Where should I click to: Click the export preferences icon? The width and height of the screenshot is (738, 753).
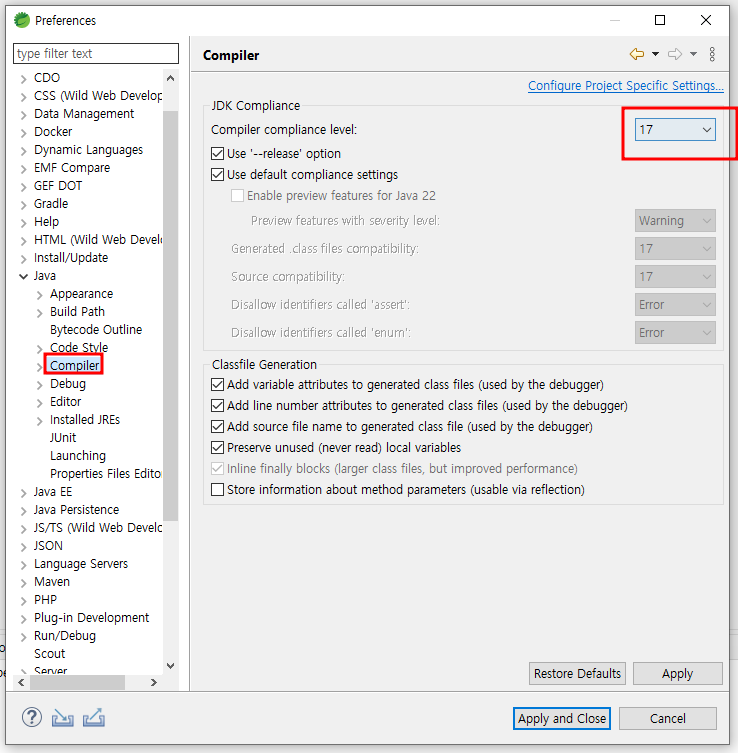[94, 718]
